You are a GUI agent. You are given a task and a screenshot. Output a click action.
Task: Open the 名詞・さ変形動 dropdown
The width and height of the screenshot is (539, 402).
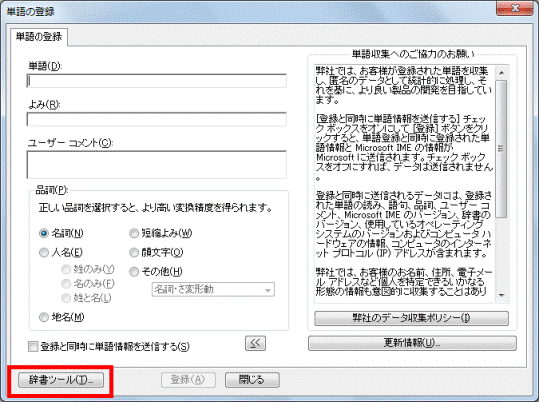213,290
